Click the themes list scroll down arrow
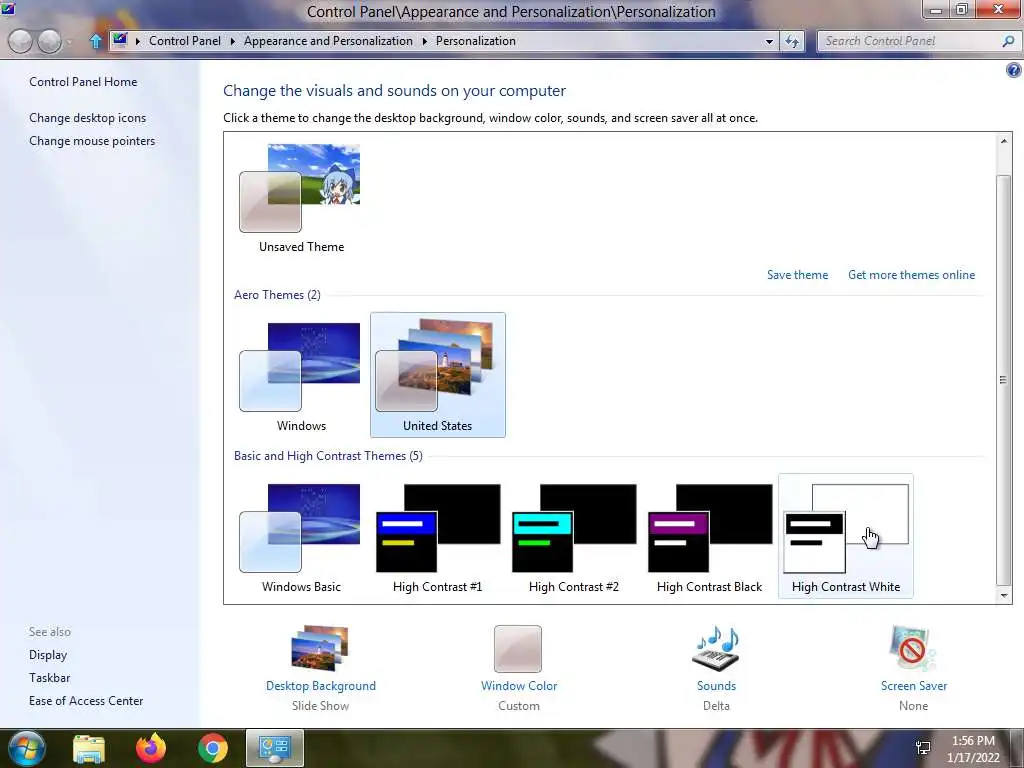 pyautogui.click(x=1003, y=595)
